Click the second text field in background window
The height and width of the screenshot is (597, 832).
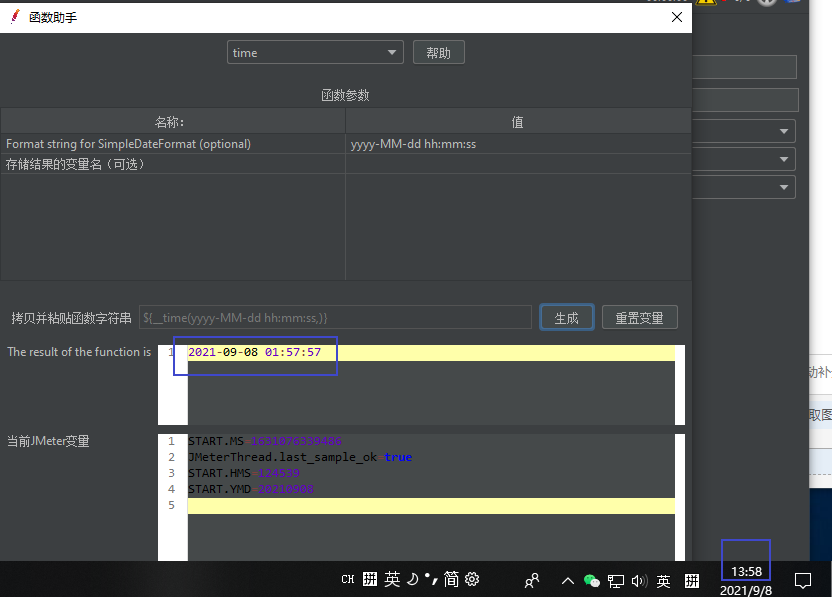[x=746, y=100]
